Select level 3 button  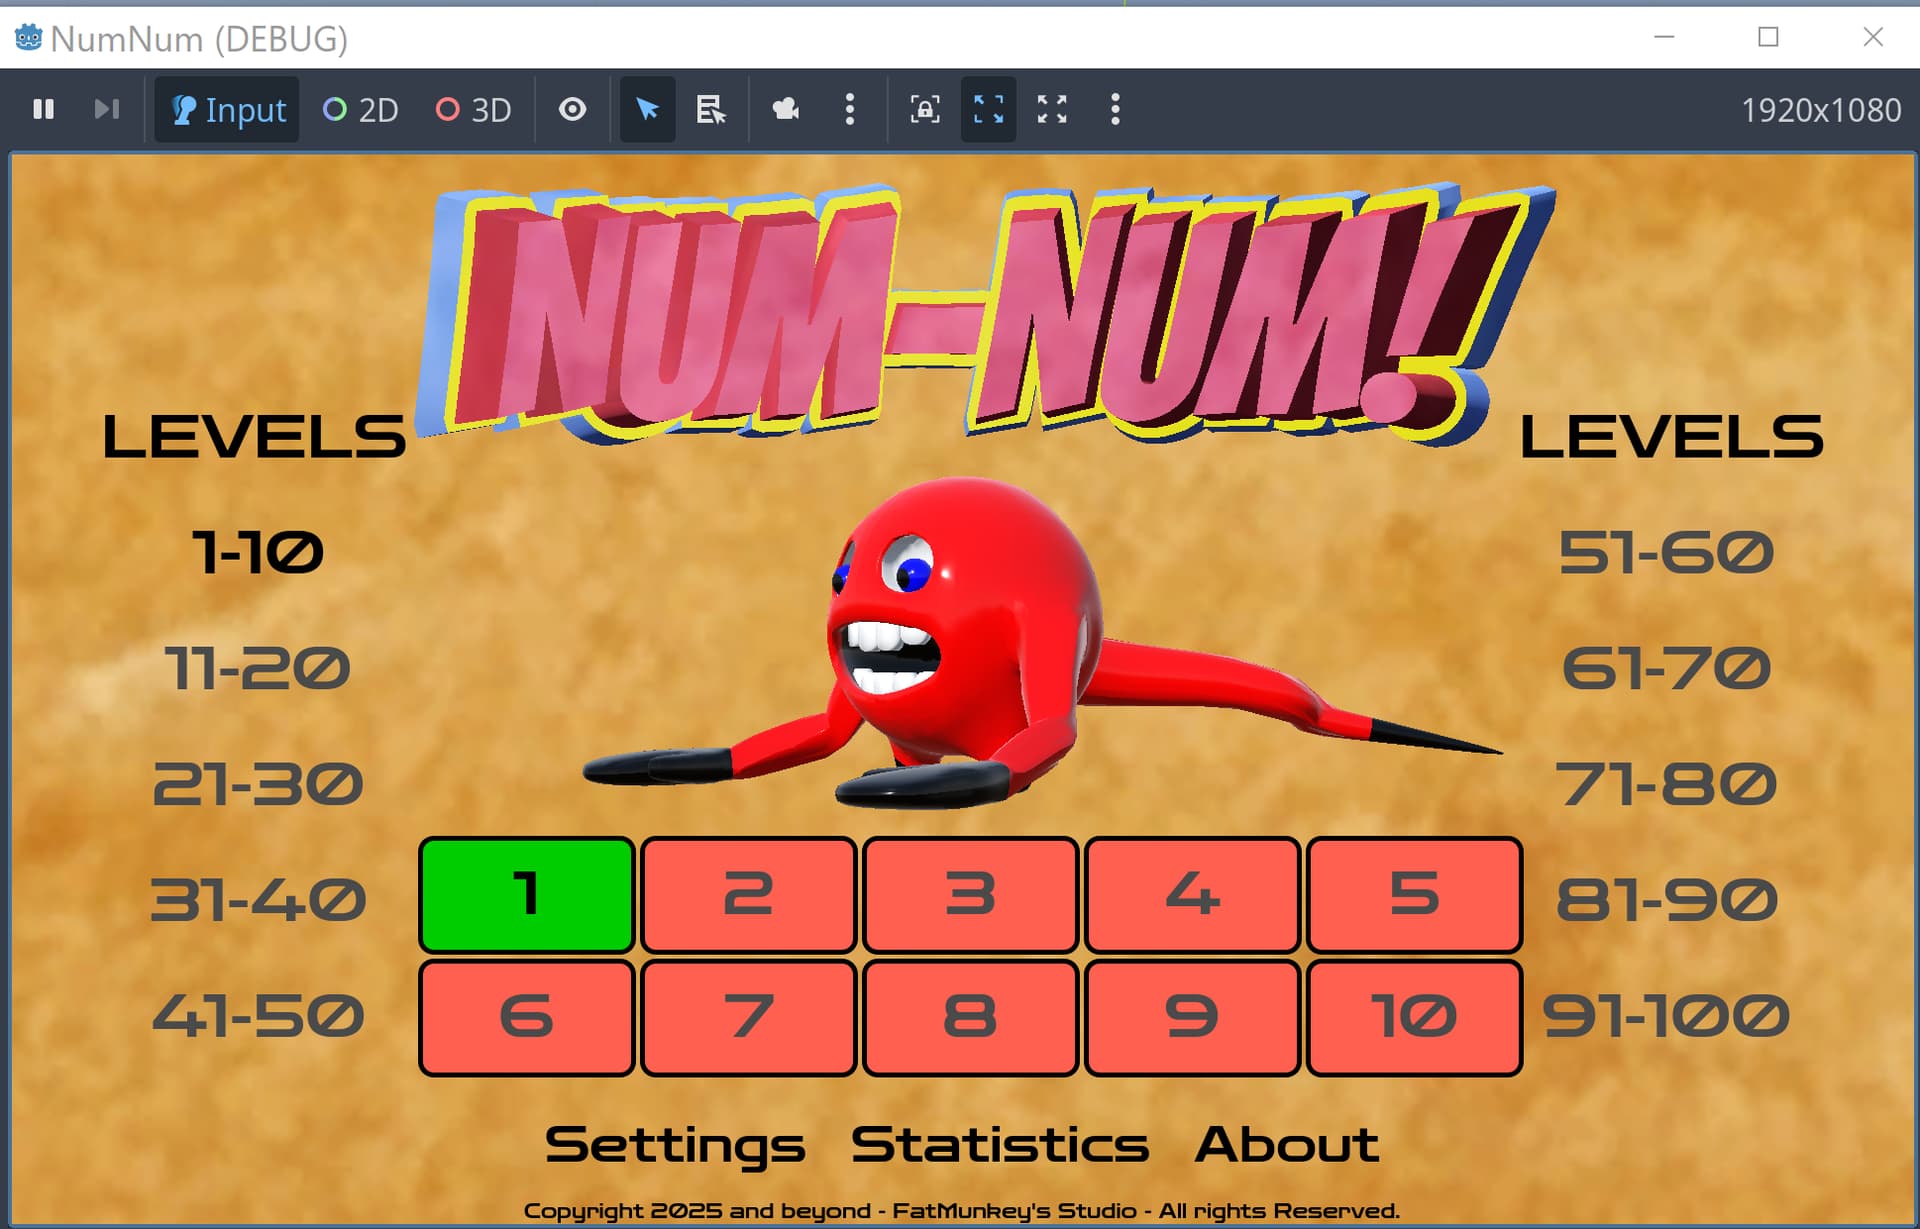(x=971, y=895)
